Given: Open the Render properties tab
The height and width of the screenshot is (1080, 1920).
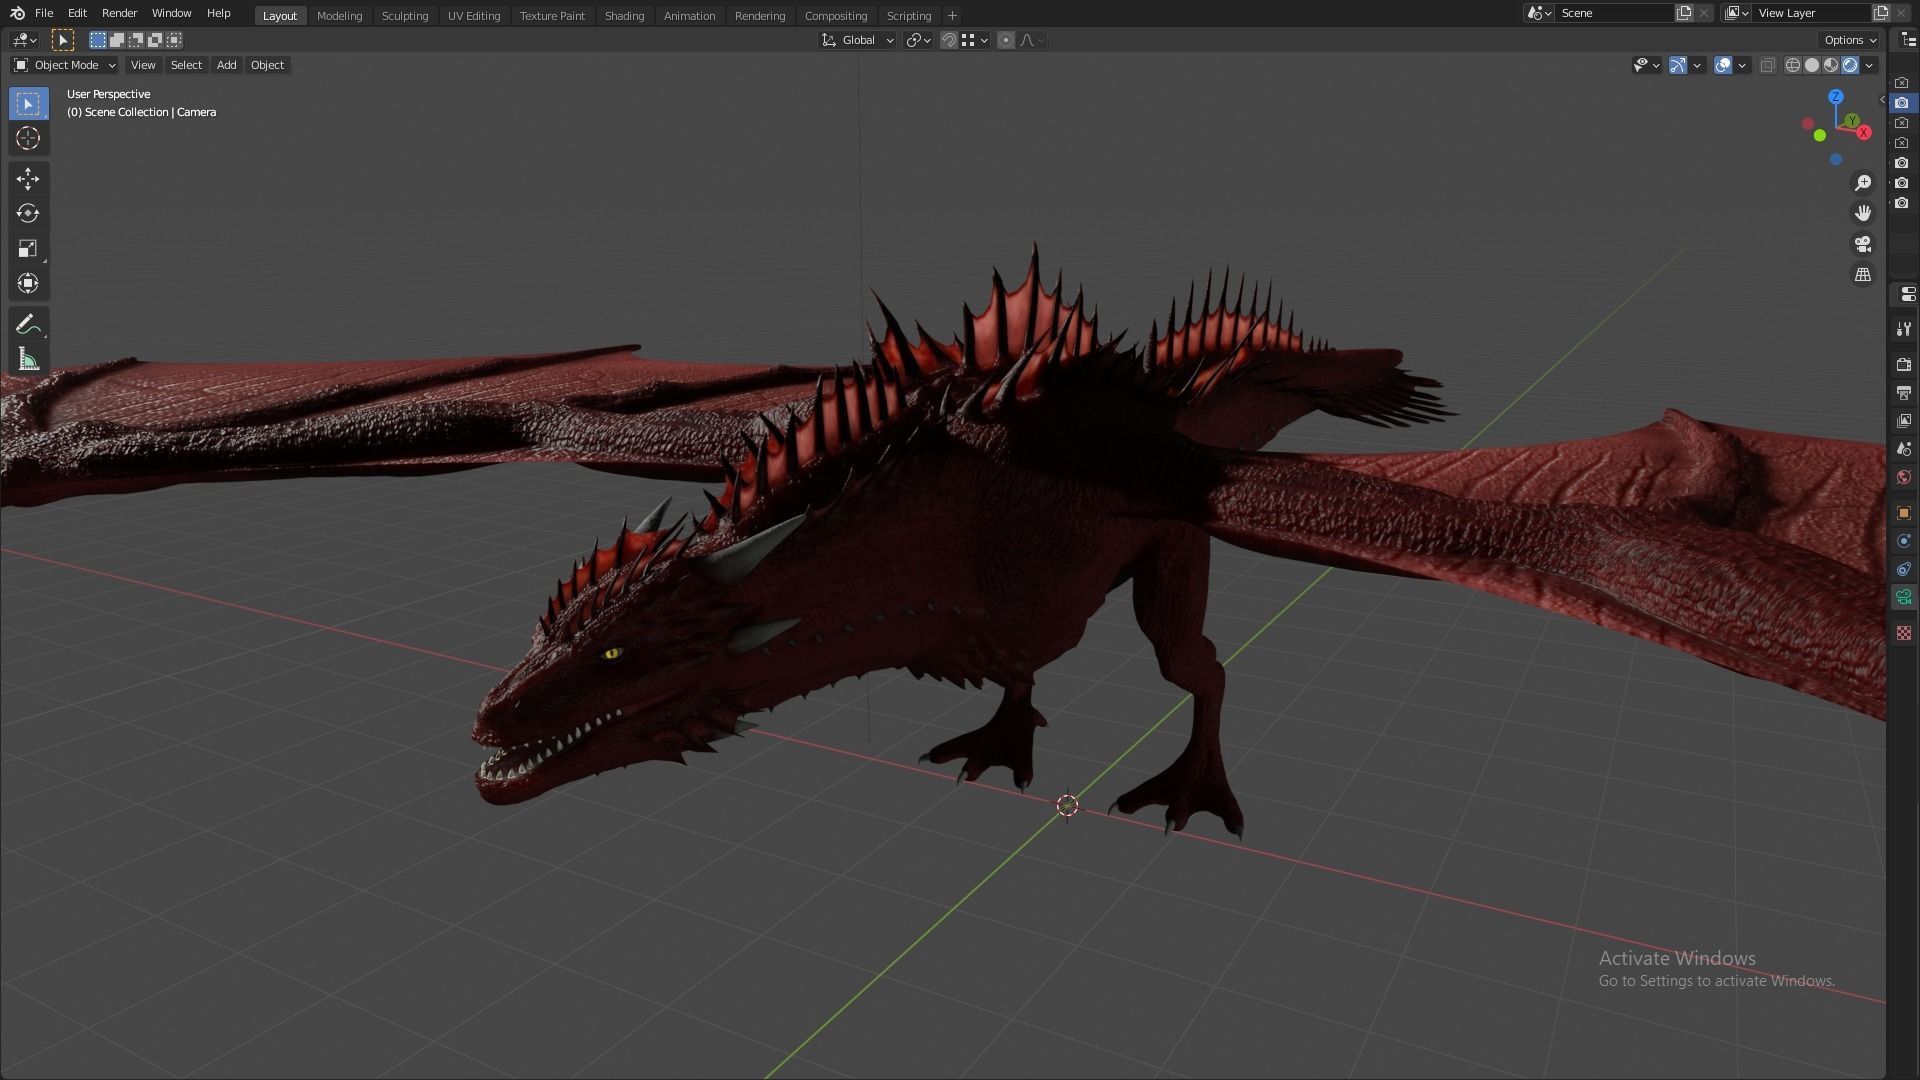Looking at the screenshot, I should click(x=1904, y=364).
